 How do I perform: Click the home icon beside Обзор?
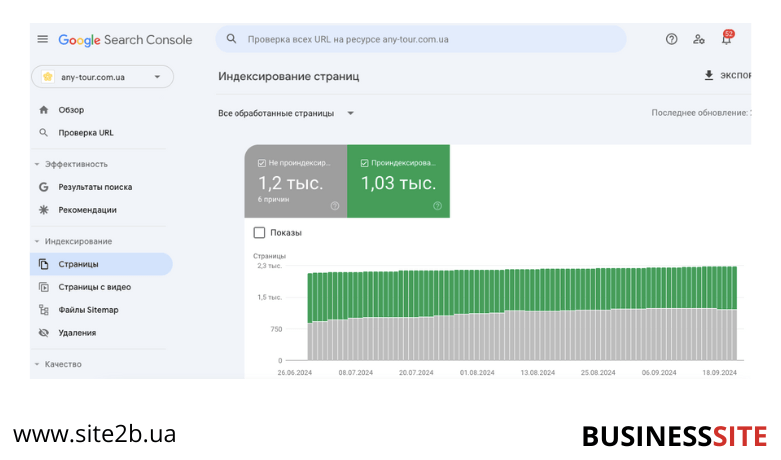point(44,110)
